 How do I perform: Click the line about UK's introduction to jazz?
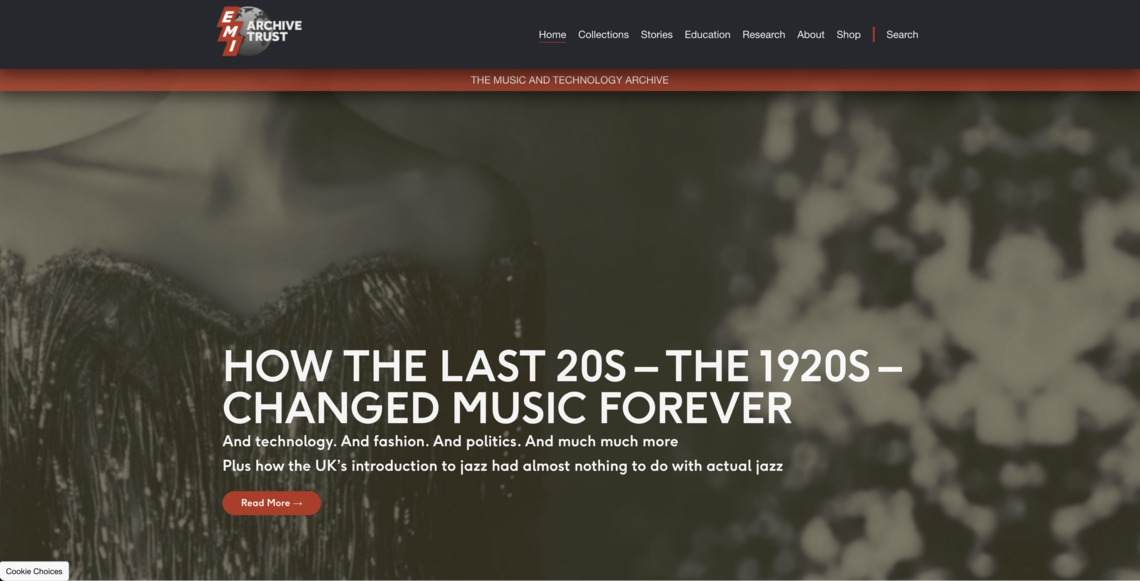click(x=502, y=465)
